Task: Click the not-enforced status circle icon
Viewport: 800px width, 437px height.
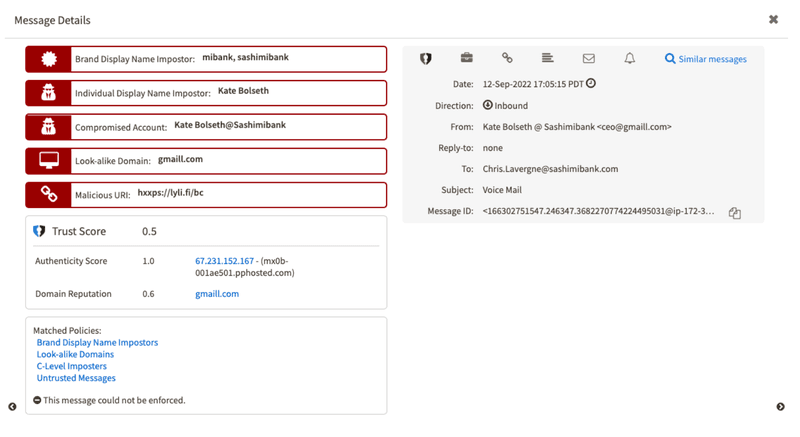Action: (x=37, y=400)
